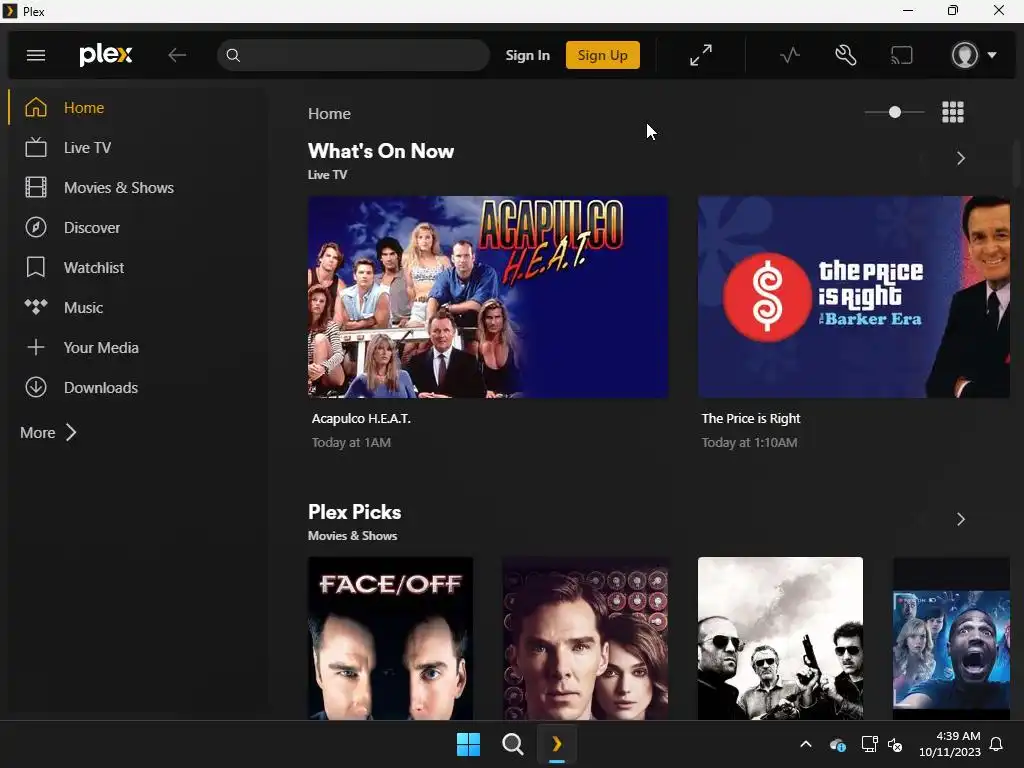
Task: Open the Activity pulse icon
Action: 790,56
